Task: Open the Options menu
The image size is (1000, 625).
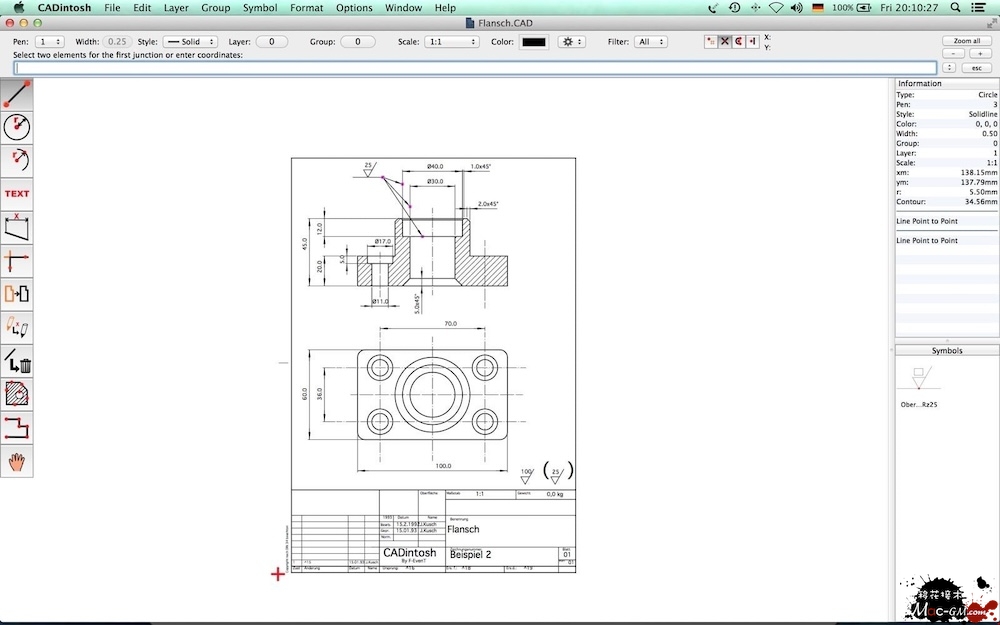Action: coord(354,8)
